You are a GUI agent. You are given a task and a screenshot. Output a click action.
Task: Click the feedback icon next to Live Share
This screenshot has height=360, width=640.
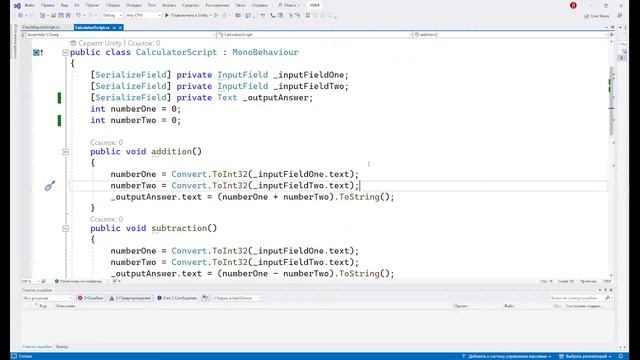tap(620, 16)
